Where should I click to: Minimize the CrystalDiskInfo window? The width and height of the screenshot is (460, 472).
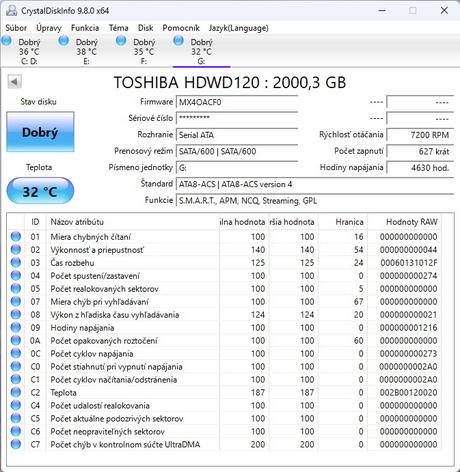382,10
